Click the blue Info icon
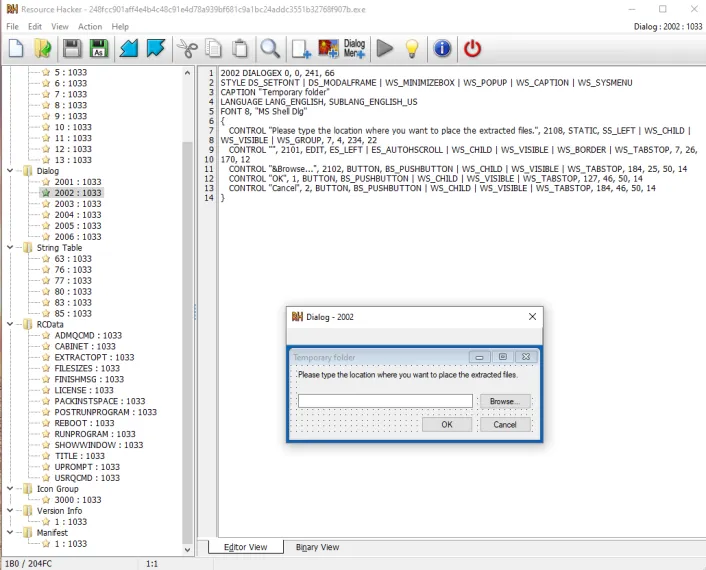This screenshot has height=570, width=706. pos(442,48)
